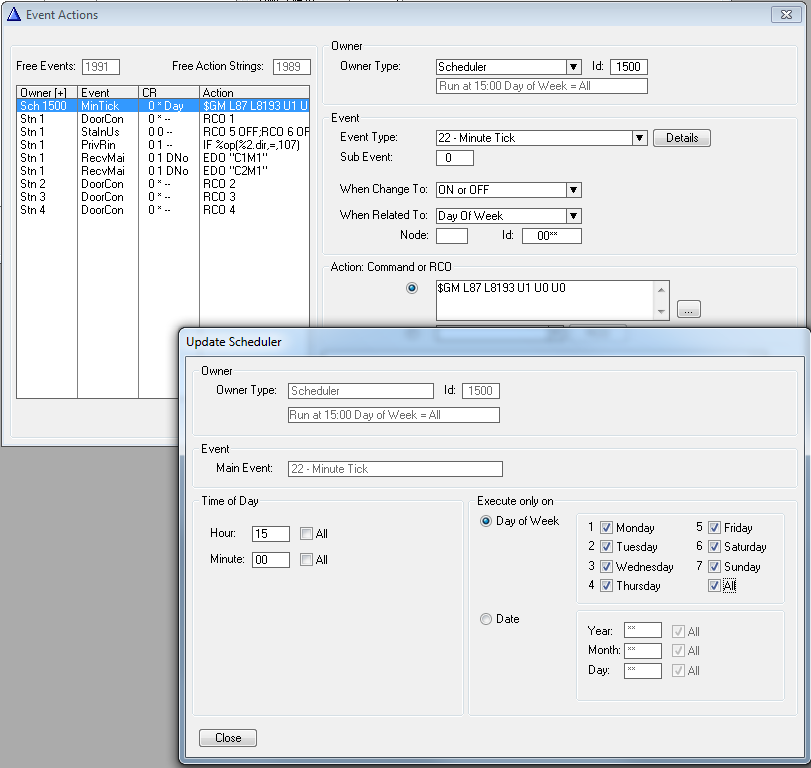Toggle the Friday checkbox
Image resolution: width=811 pixels, height=768 pixels.
click(x=714, y=528)
